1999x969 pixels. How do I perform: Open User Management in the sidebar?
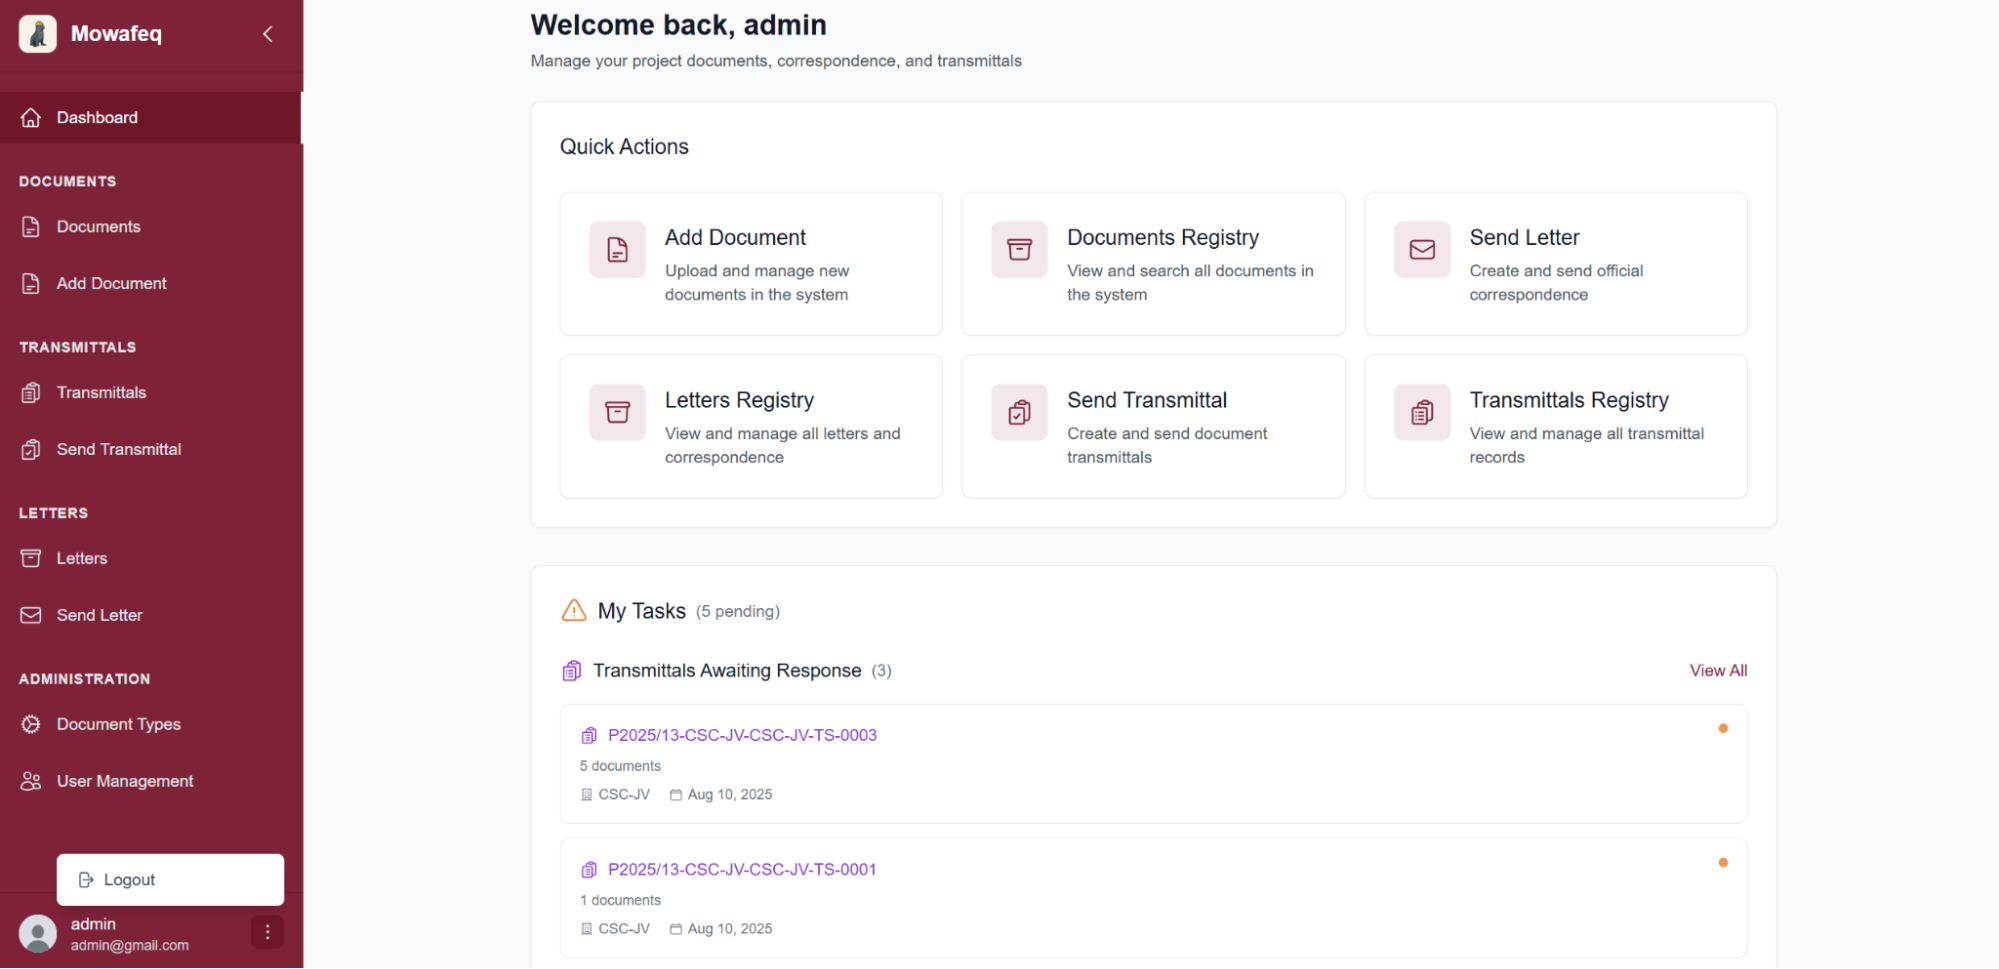tap(124, 781)
